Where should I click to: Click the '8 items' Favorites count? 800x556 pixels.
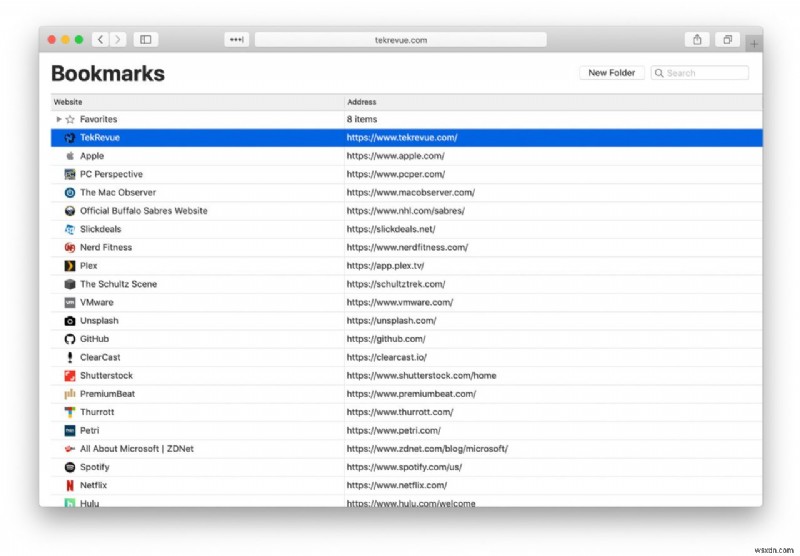click(362, 119)
